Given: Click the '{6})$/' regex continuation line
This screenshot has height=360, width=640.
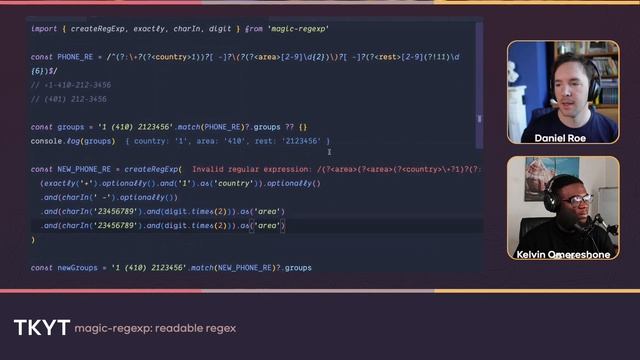Looking at the screenshot, I should coord(44,71).
